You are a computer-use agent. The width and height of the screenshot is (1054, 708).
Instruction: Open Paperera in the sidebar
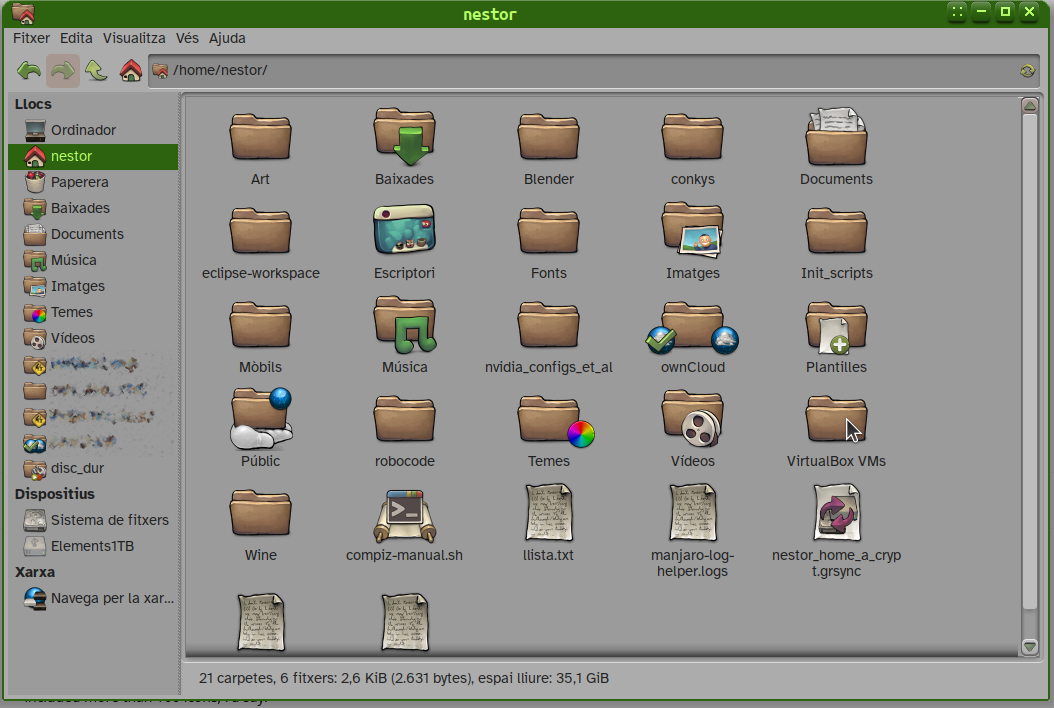pyautogui.click(x=79, y=182)
